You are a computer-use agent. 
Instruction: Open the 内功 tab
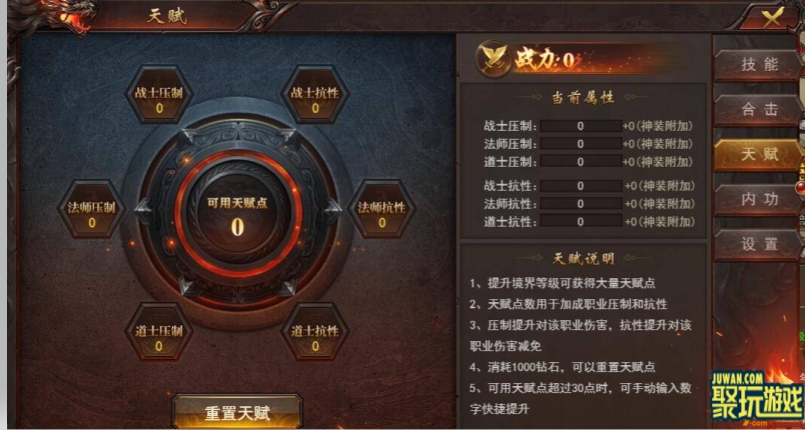coord(759,199)
